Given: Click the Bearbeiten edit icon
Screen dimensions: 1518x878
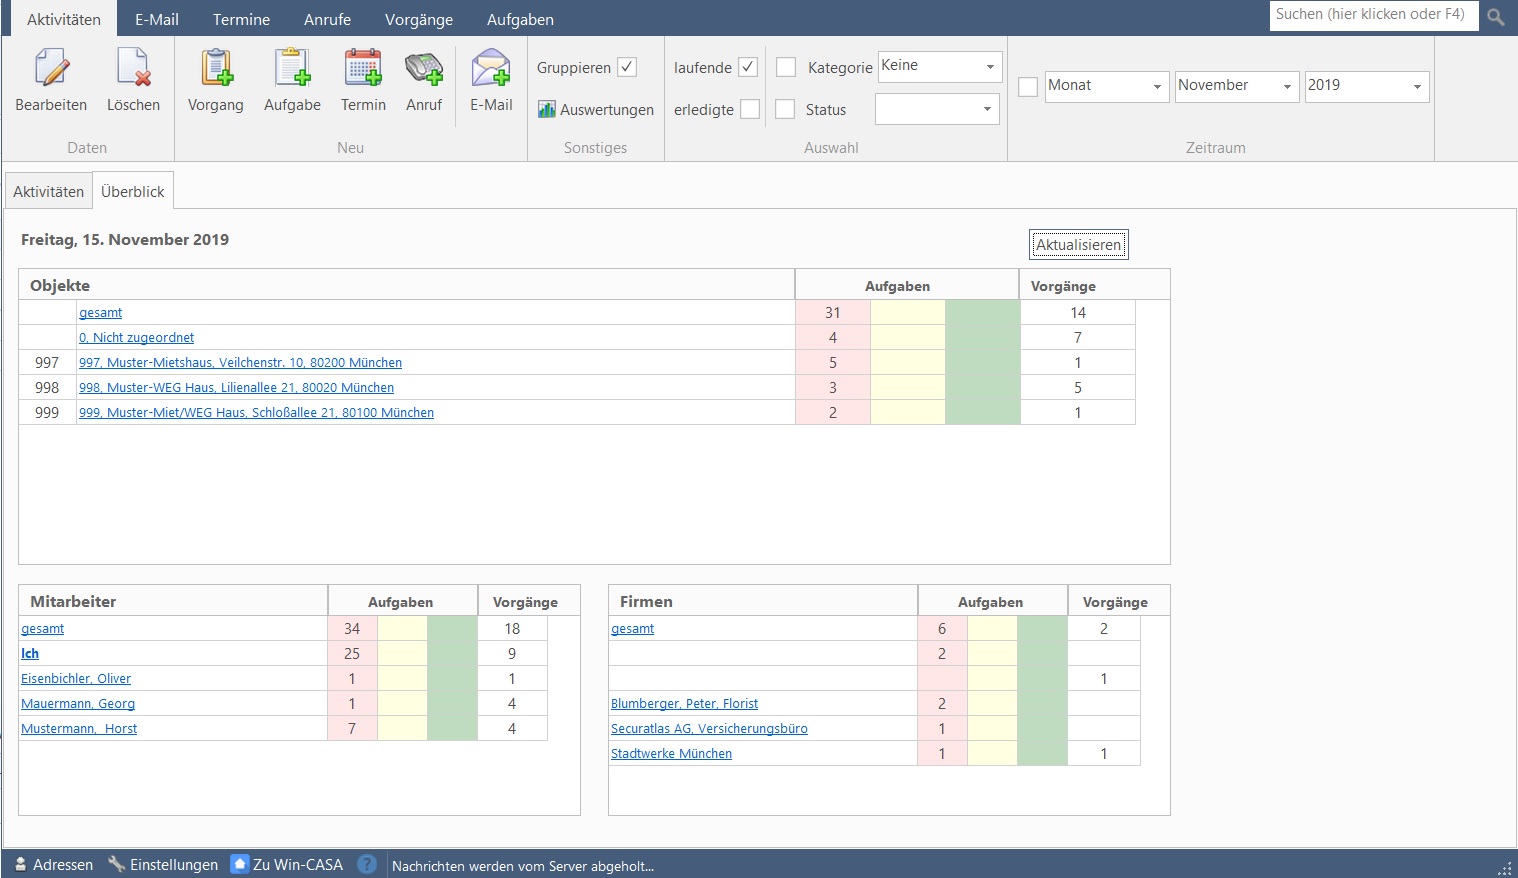Looking at the screenshot, I should click(x=51, y=68).
